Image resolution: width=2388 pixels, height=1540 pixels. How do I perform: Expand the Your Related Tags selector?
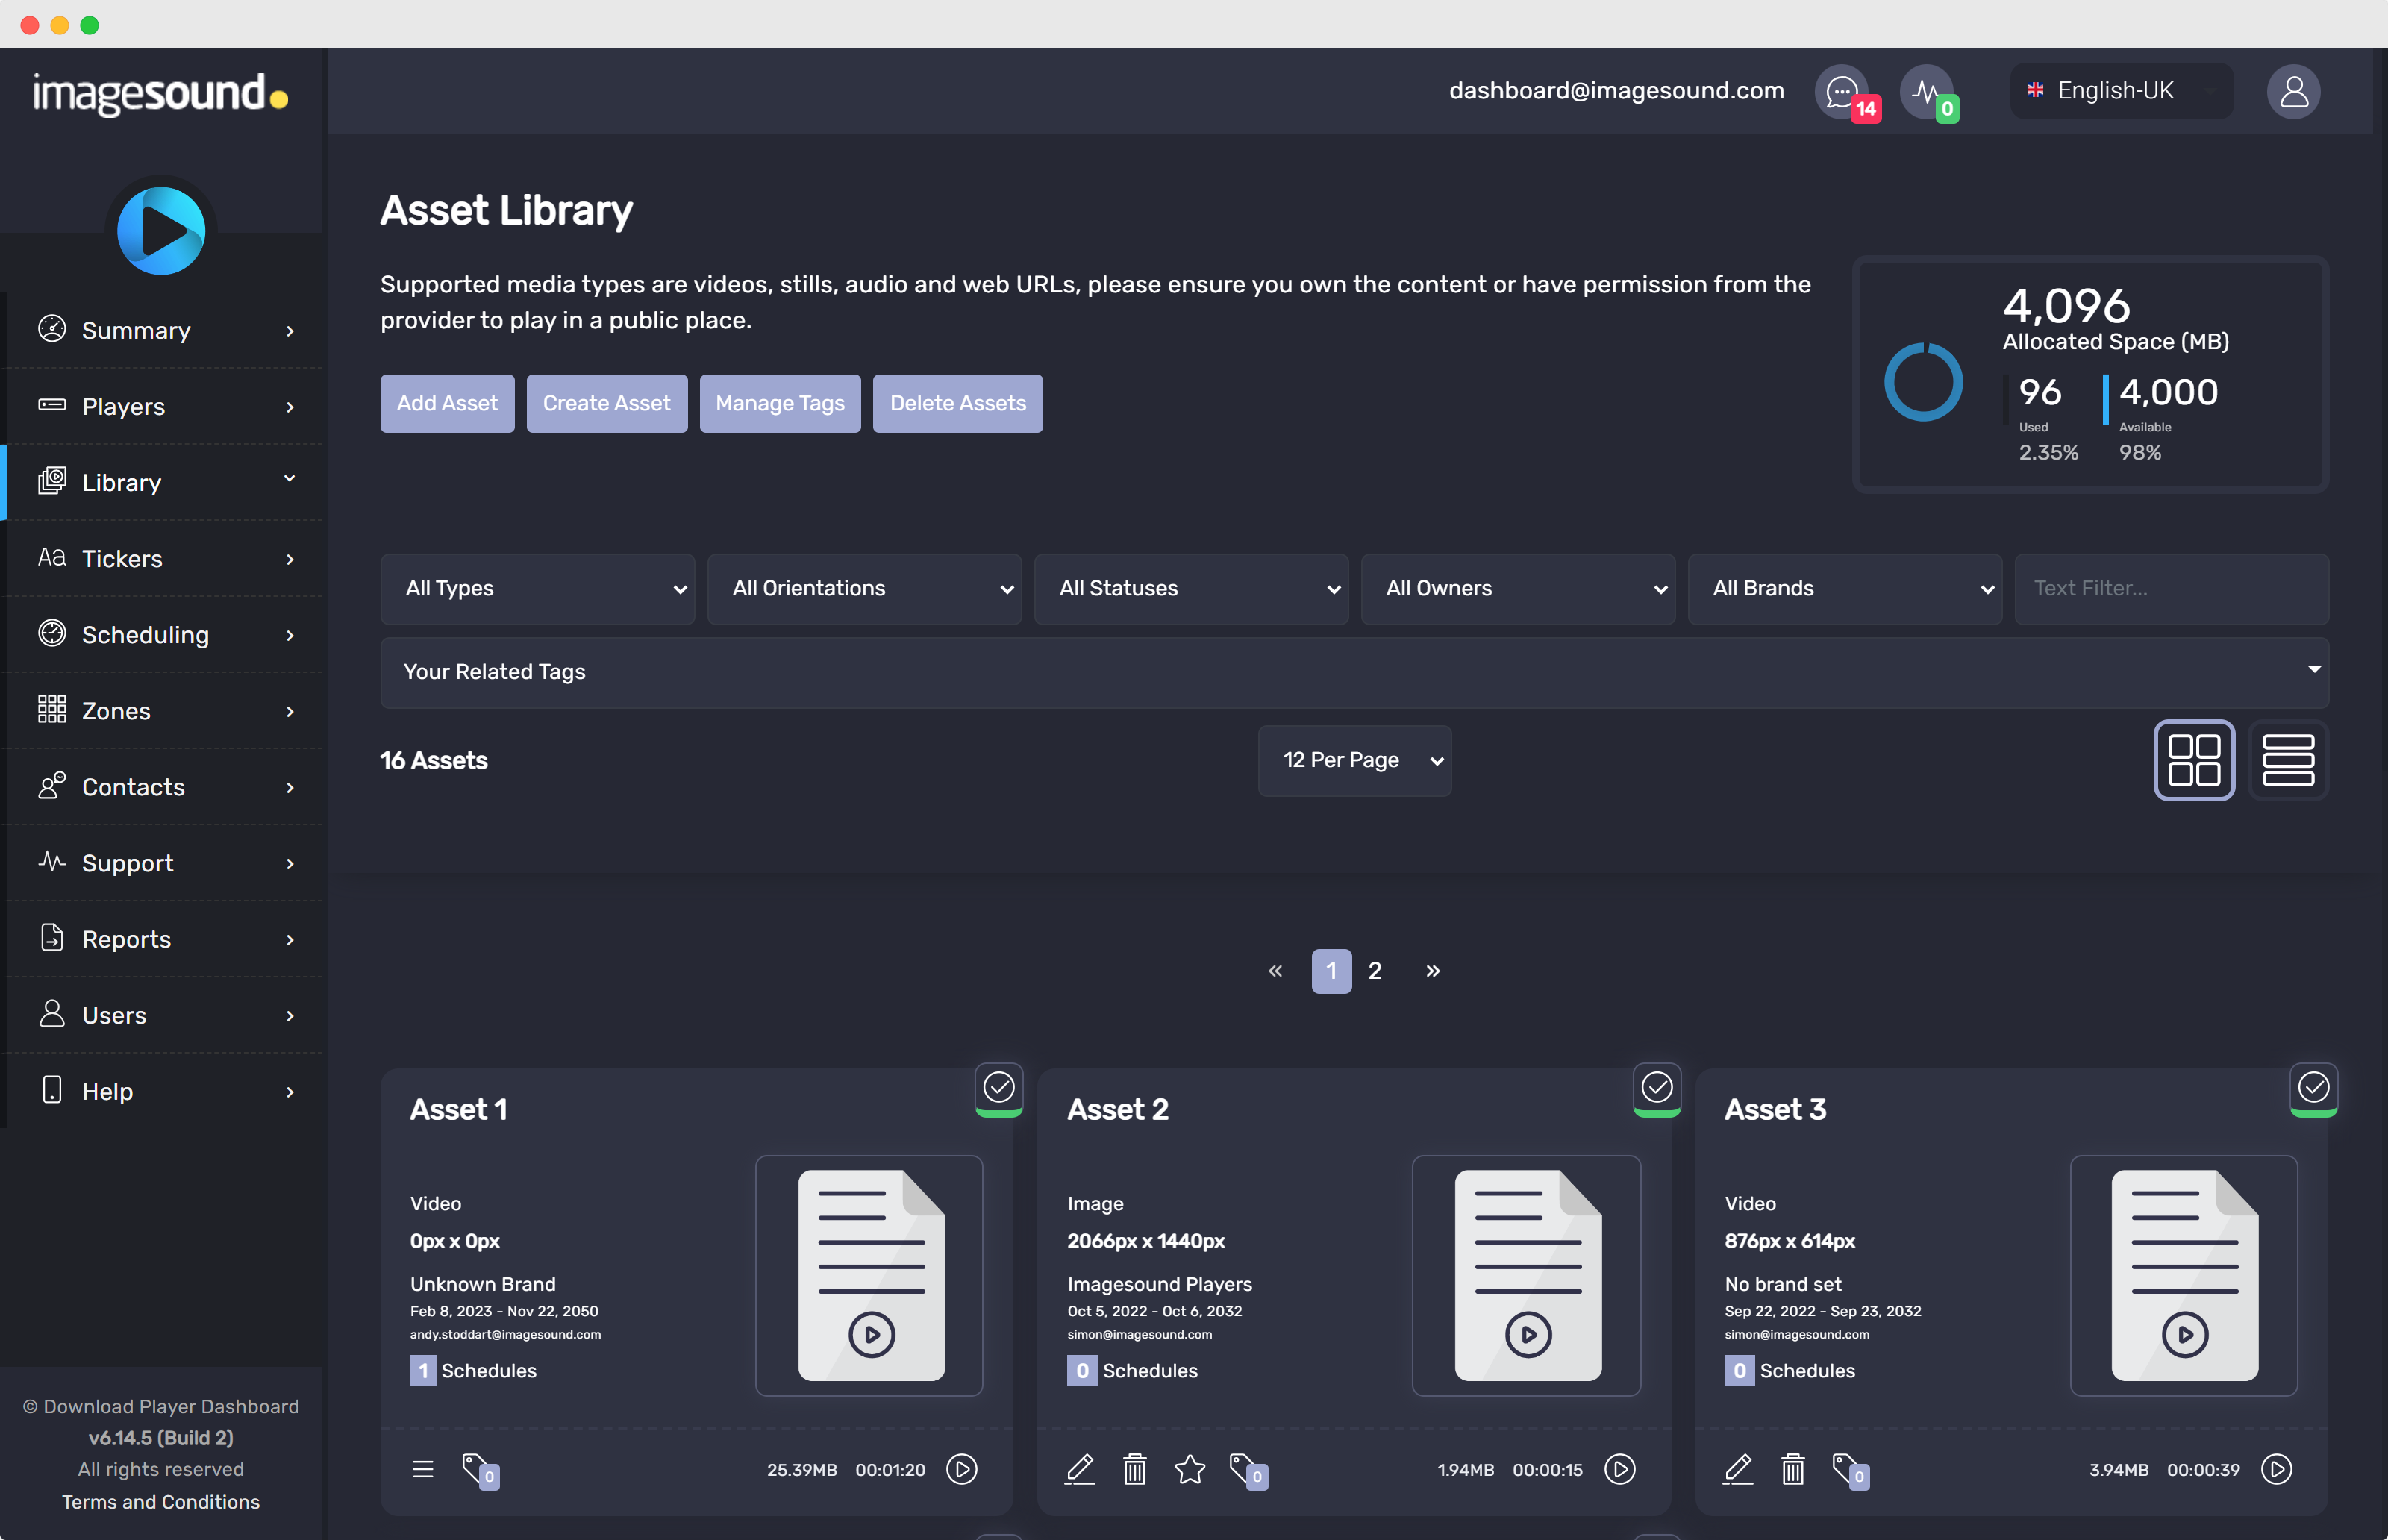click(1355, 673)
